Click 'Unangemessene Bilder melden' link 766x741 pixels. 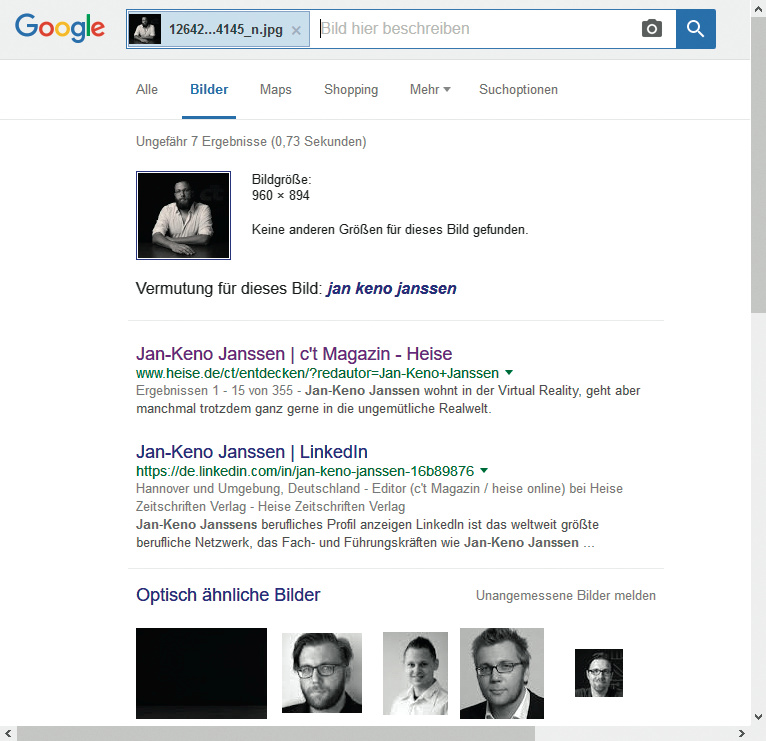tap(566, 596)
